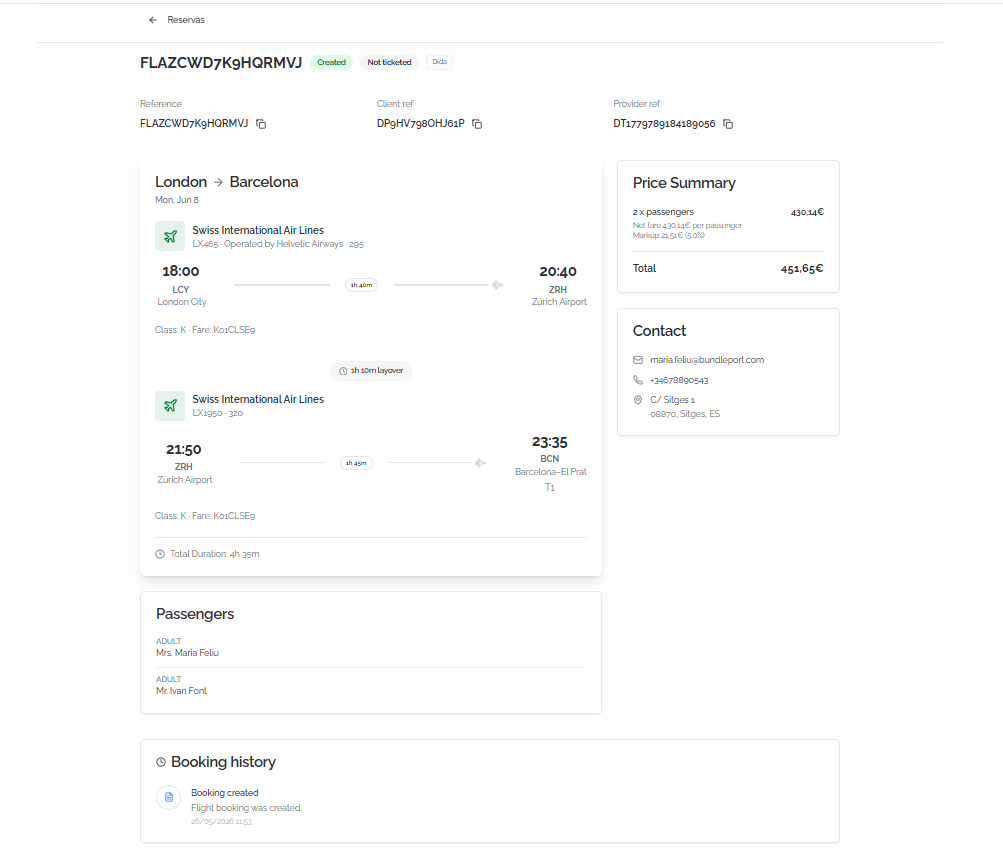Click the Passengers heading
Image resolution: width=1003 pixels, height=852 pixels.
pos(195,614)
